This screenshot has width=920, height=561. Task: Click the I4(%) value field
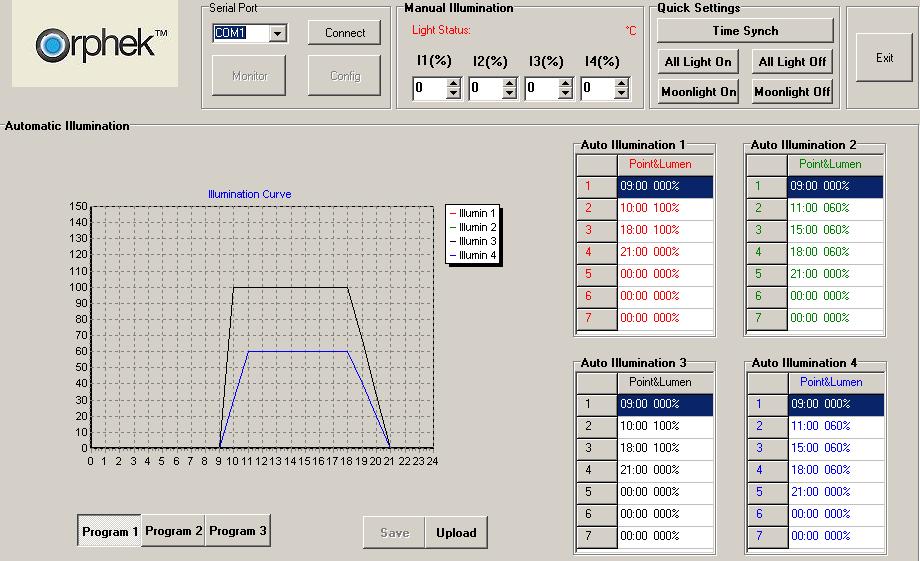pyautogui.click(x=598, y=88)
